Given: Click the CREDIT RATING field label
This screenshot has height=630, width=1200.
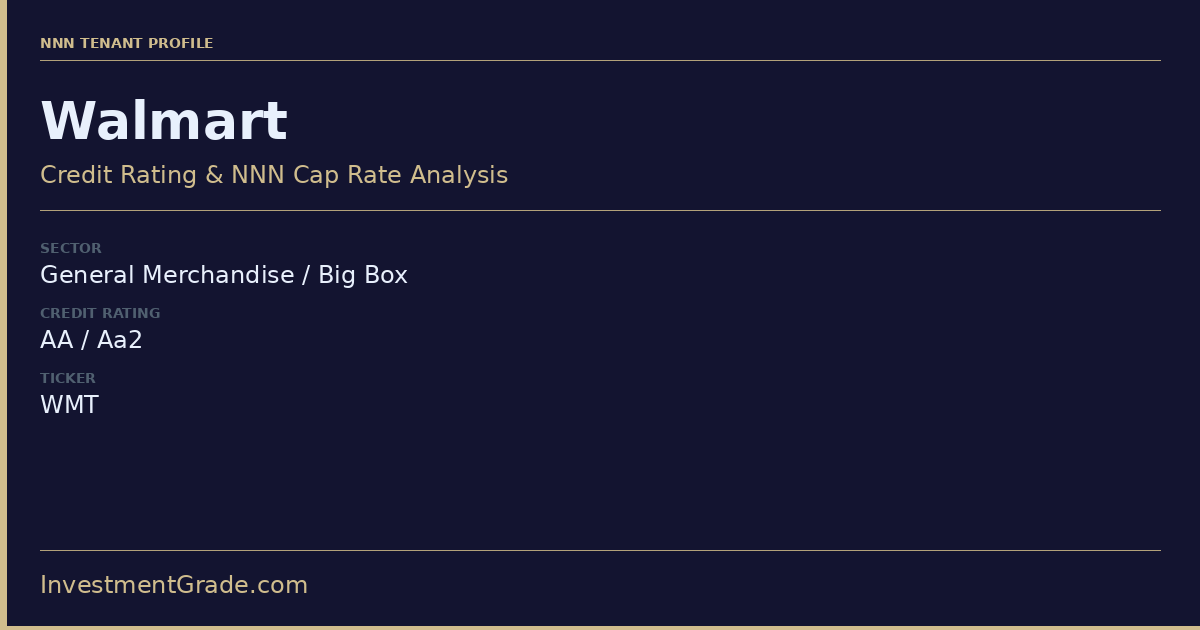Looking at the screenshot, I should coord(100,314).
